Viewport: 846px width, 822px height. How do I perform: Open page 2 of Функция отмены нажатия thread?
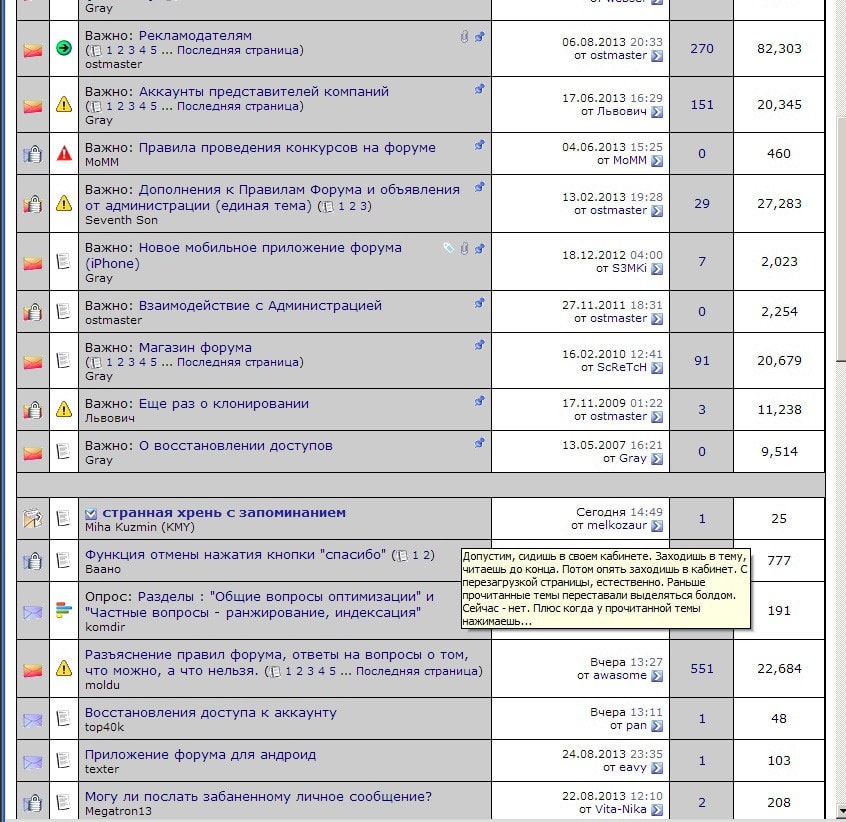(428, 555)
